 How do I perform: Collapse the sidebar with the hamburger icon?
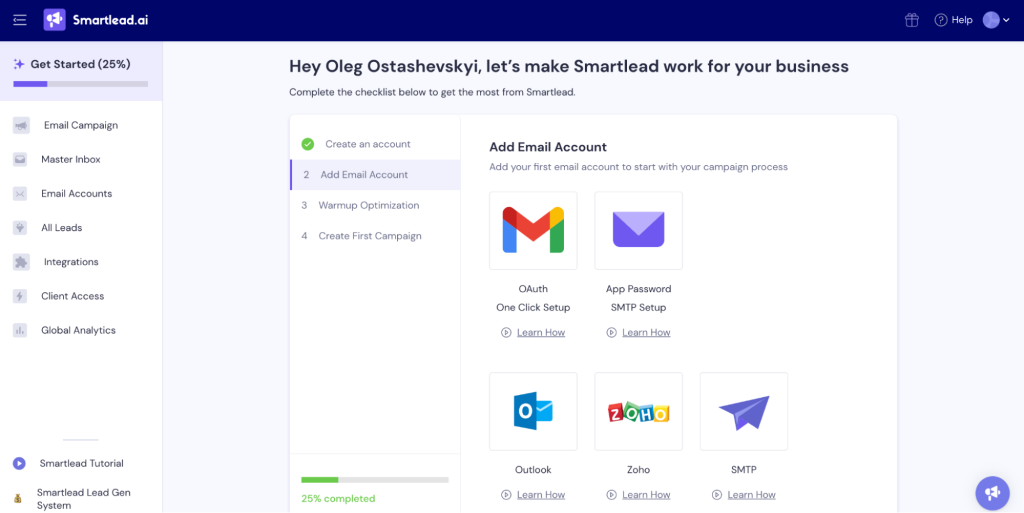click(20, 20)
